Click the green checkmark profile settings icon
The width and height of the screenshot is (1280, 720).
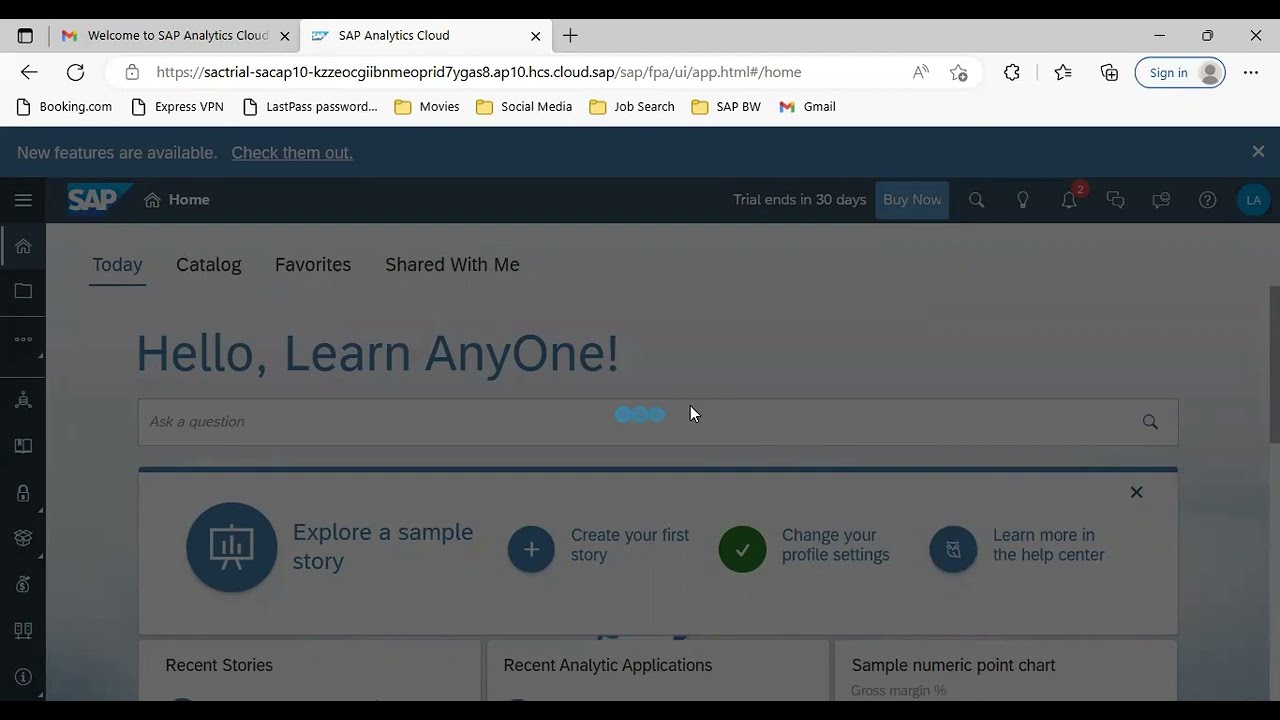(742, 550)
